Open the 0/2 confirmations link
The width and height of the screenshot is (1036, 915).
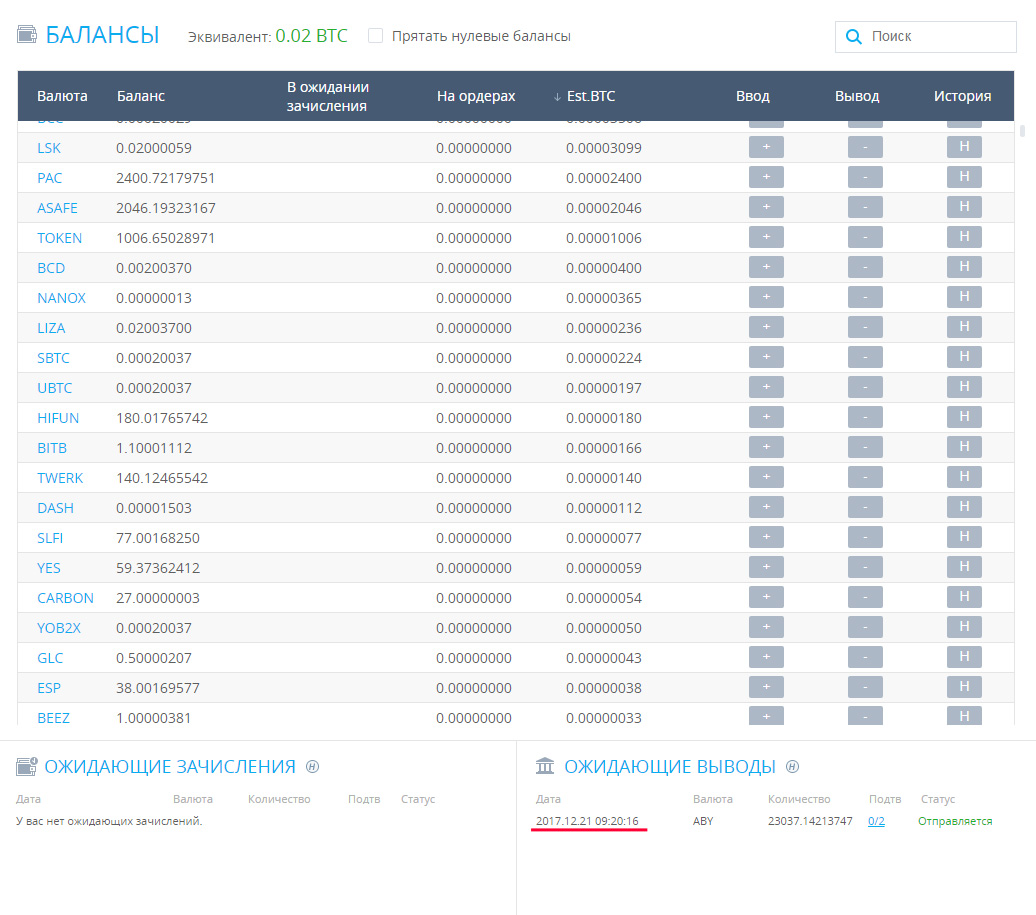click(x=876, y=821)
